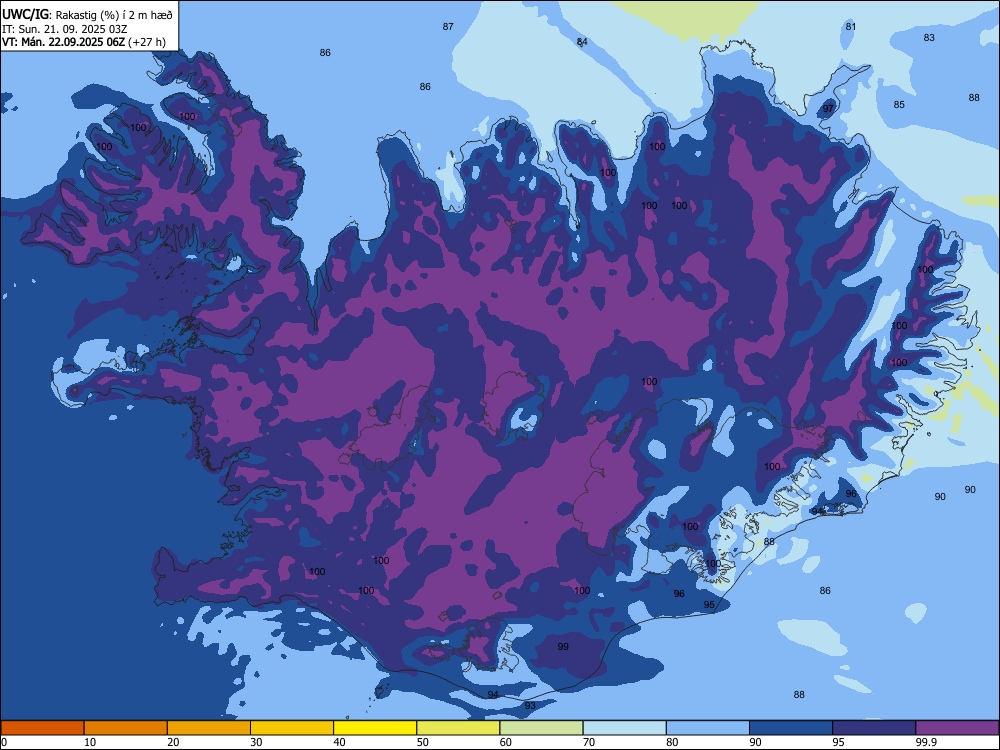This screenshot has height=750, width=1000.
Task: Click the '93' humidity value off the south coast
Action: pyautogui.click(x=531, y=705)
